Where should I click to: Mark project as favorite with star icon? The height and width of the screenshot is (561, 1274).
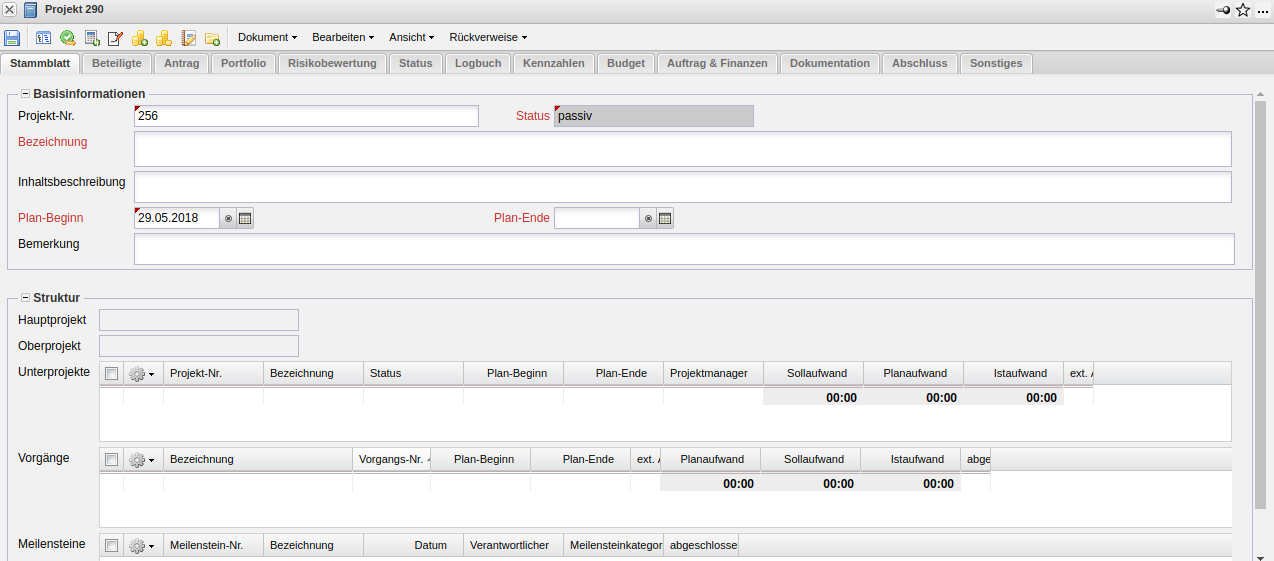pyautogui.click(x=1243, y=10)
